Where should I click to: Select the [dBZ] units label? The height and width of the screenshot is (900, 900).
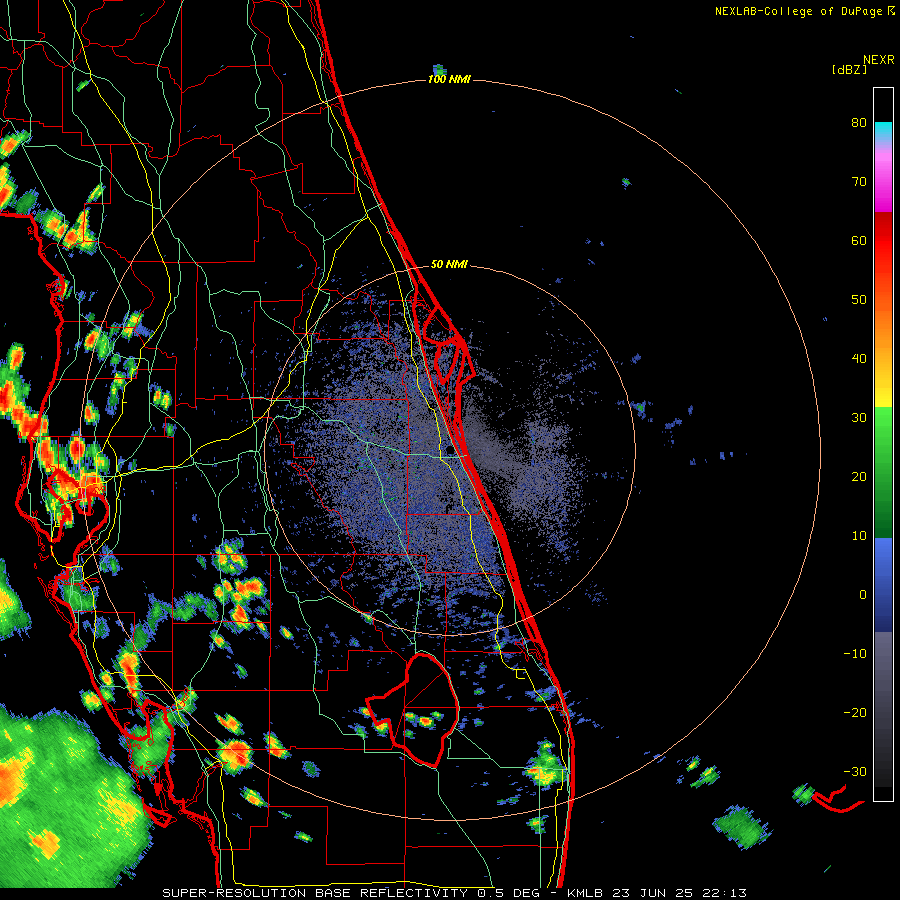click(x=849, y=69)
